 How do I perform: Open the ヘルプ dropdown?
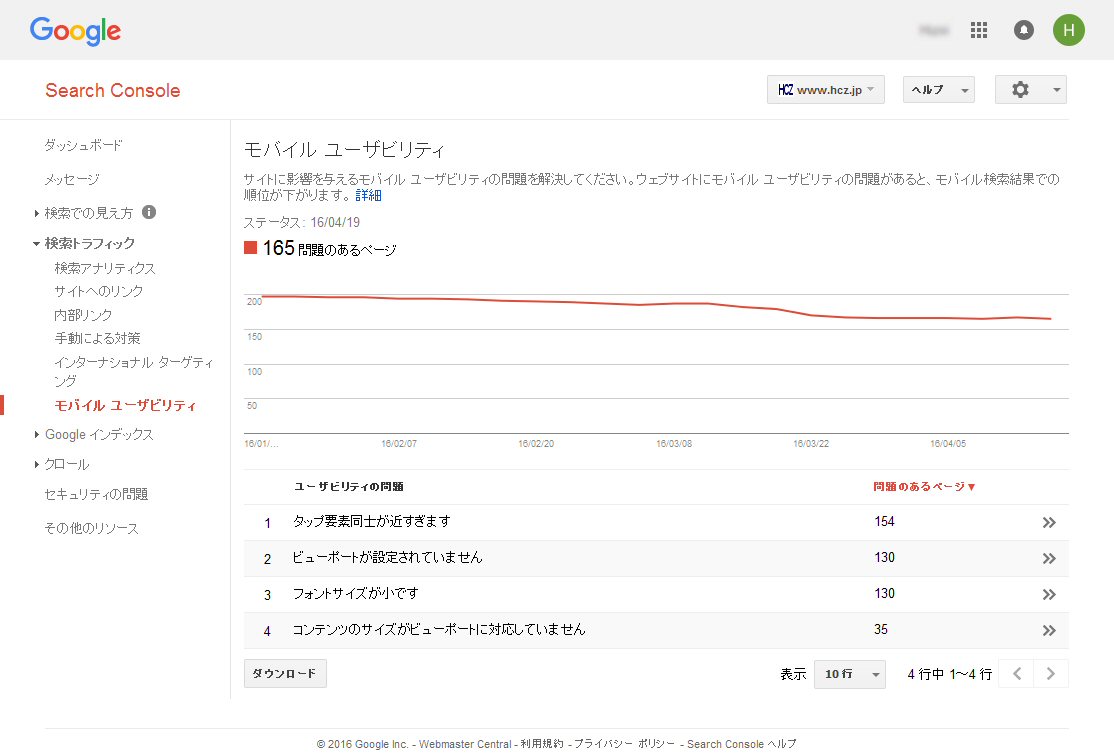[939, 89]
